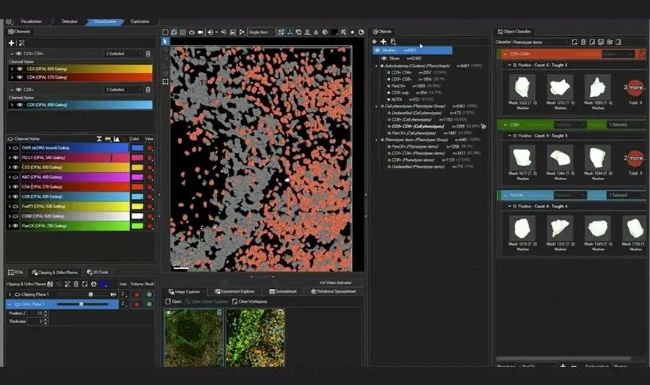The height and width of the screenshot is (385, 650).
Task: Select the second image thumbnail in Image Explorer
Action: click(255, 338)
